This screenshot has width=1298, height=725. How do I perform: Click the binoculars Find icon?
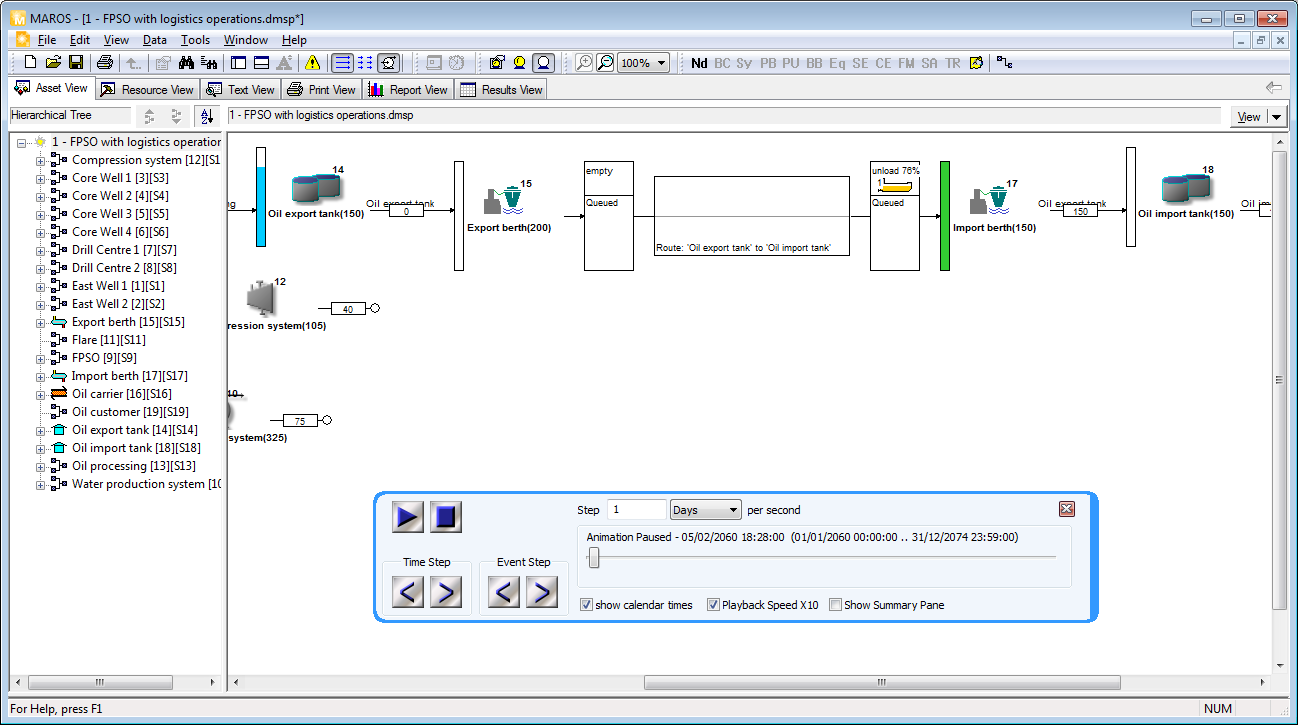(186, 63)
